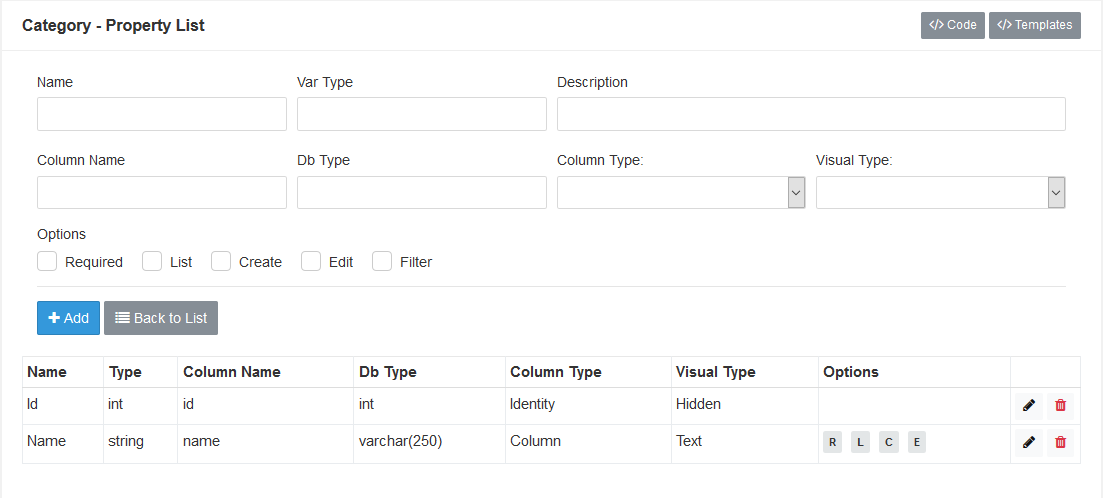The height and width of the screenshot is (498, 1103).
Task: Open the Templates button
Action: [x=1034, y=25]
